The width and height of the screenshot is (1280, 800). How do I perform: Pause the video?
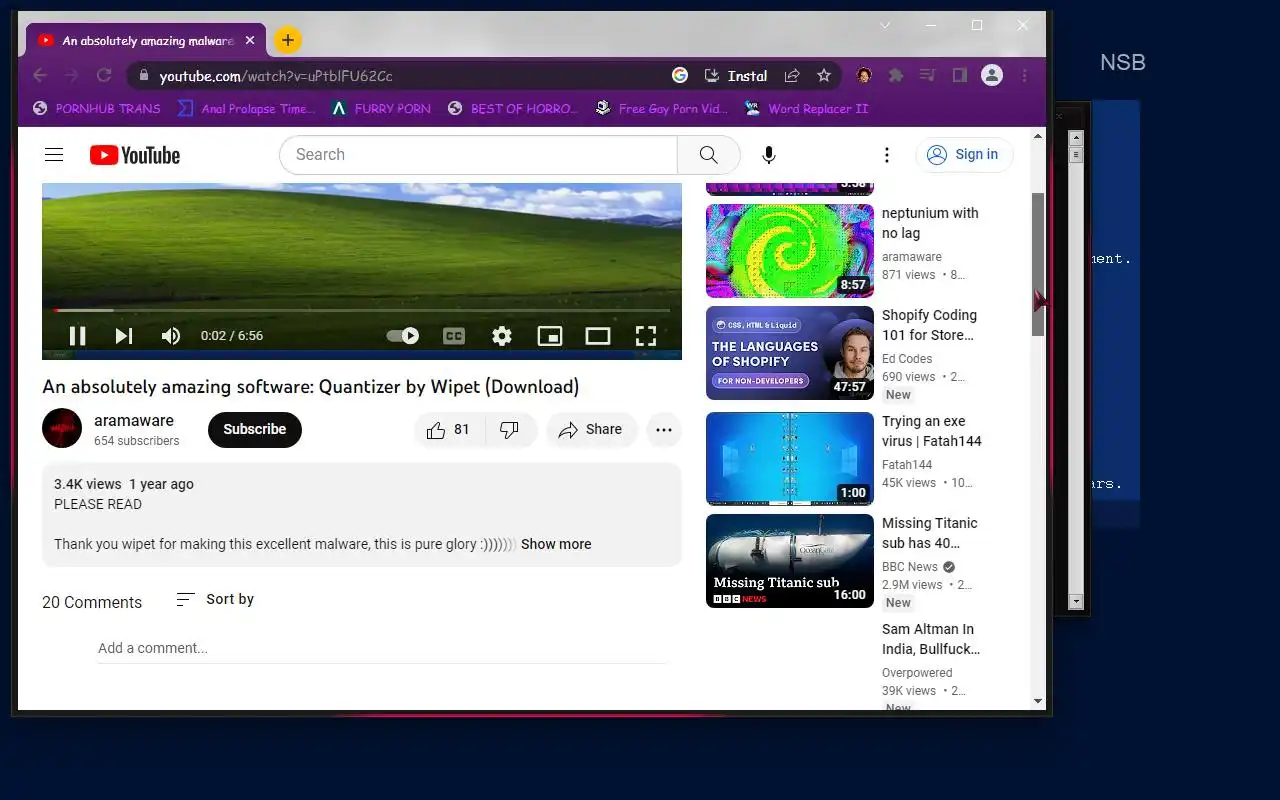point(77,336)
